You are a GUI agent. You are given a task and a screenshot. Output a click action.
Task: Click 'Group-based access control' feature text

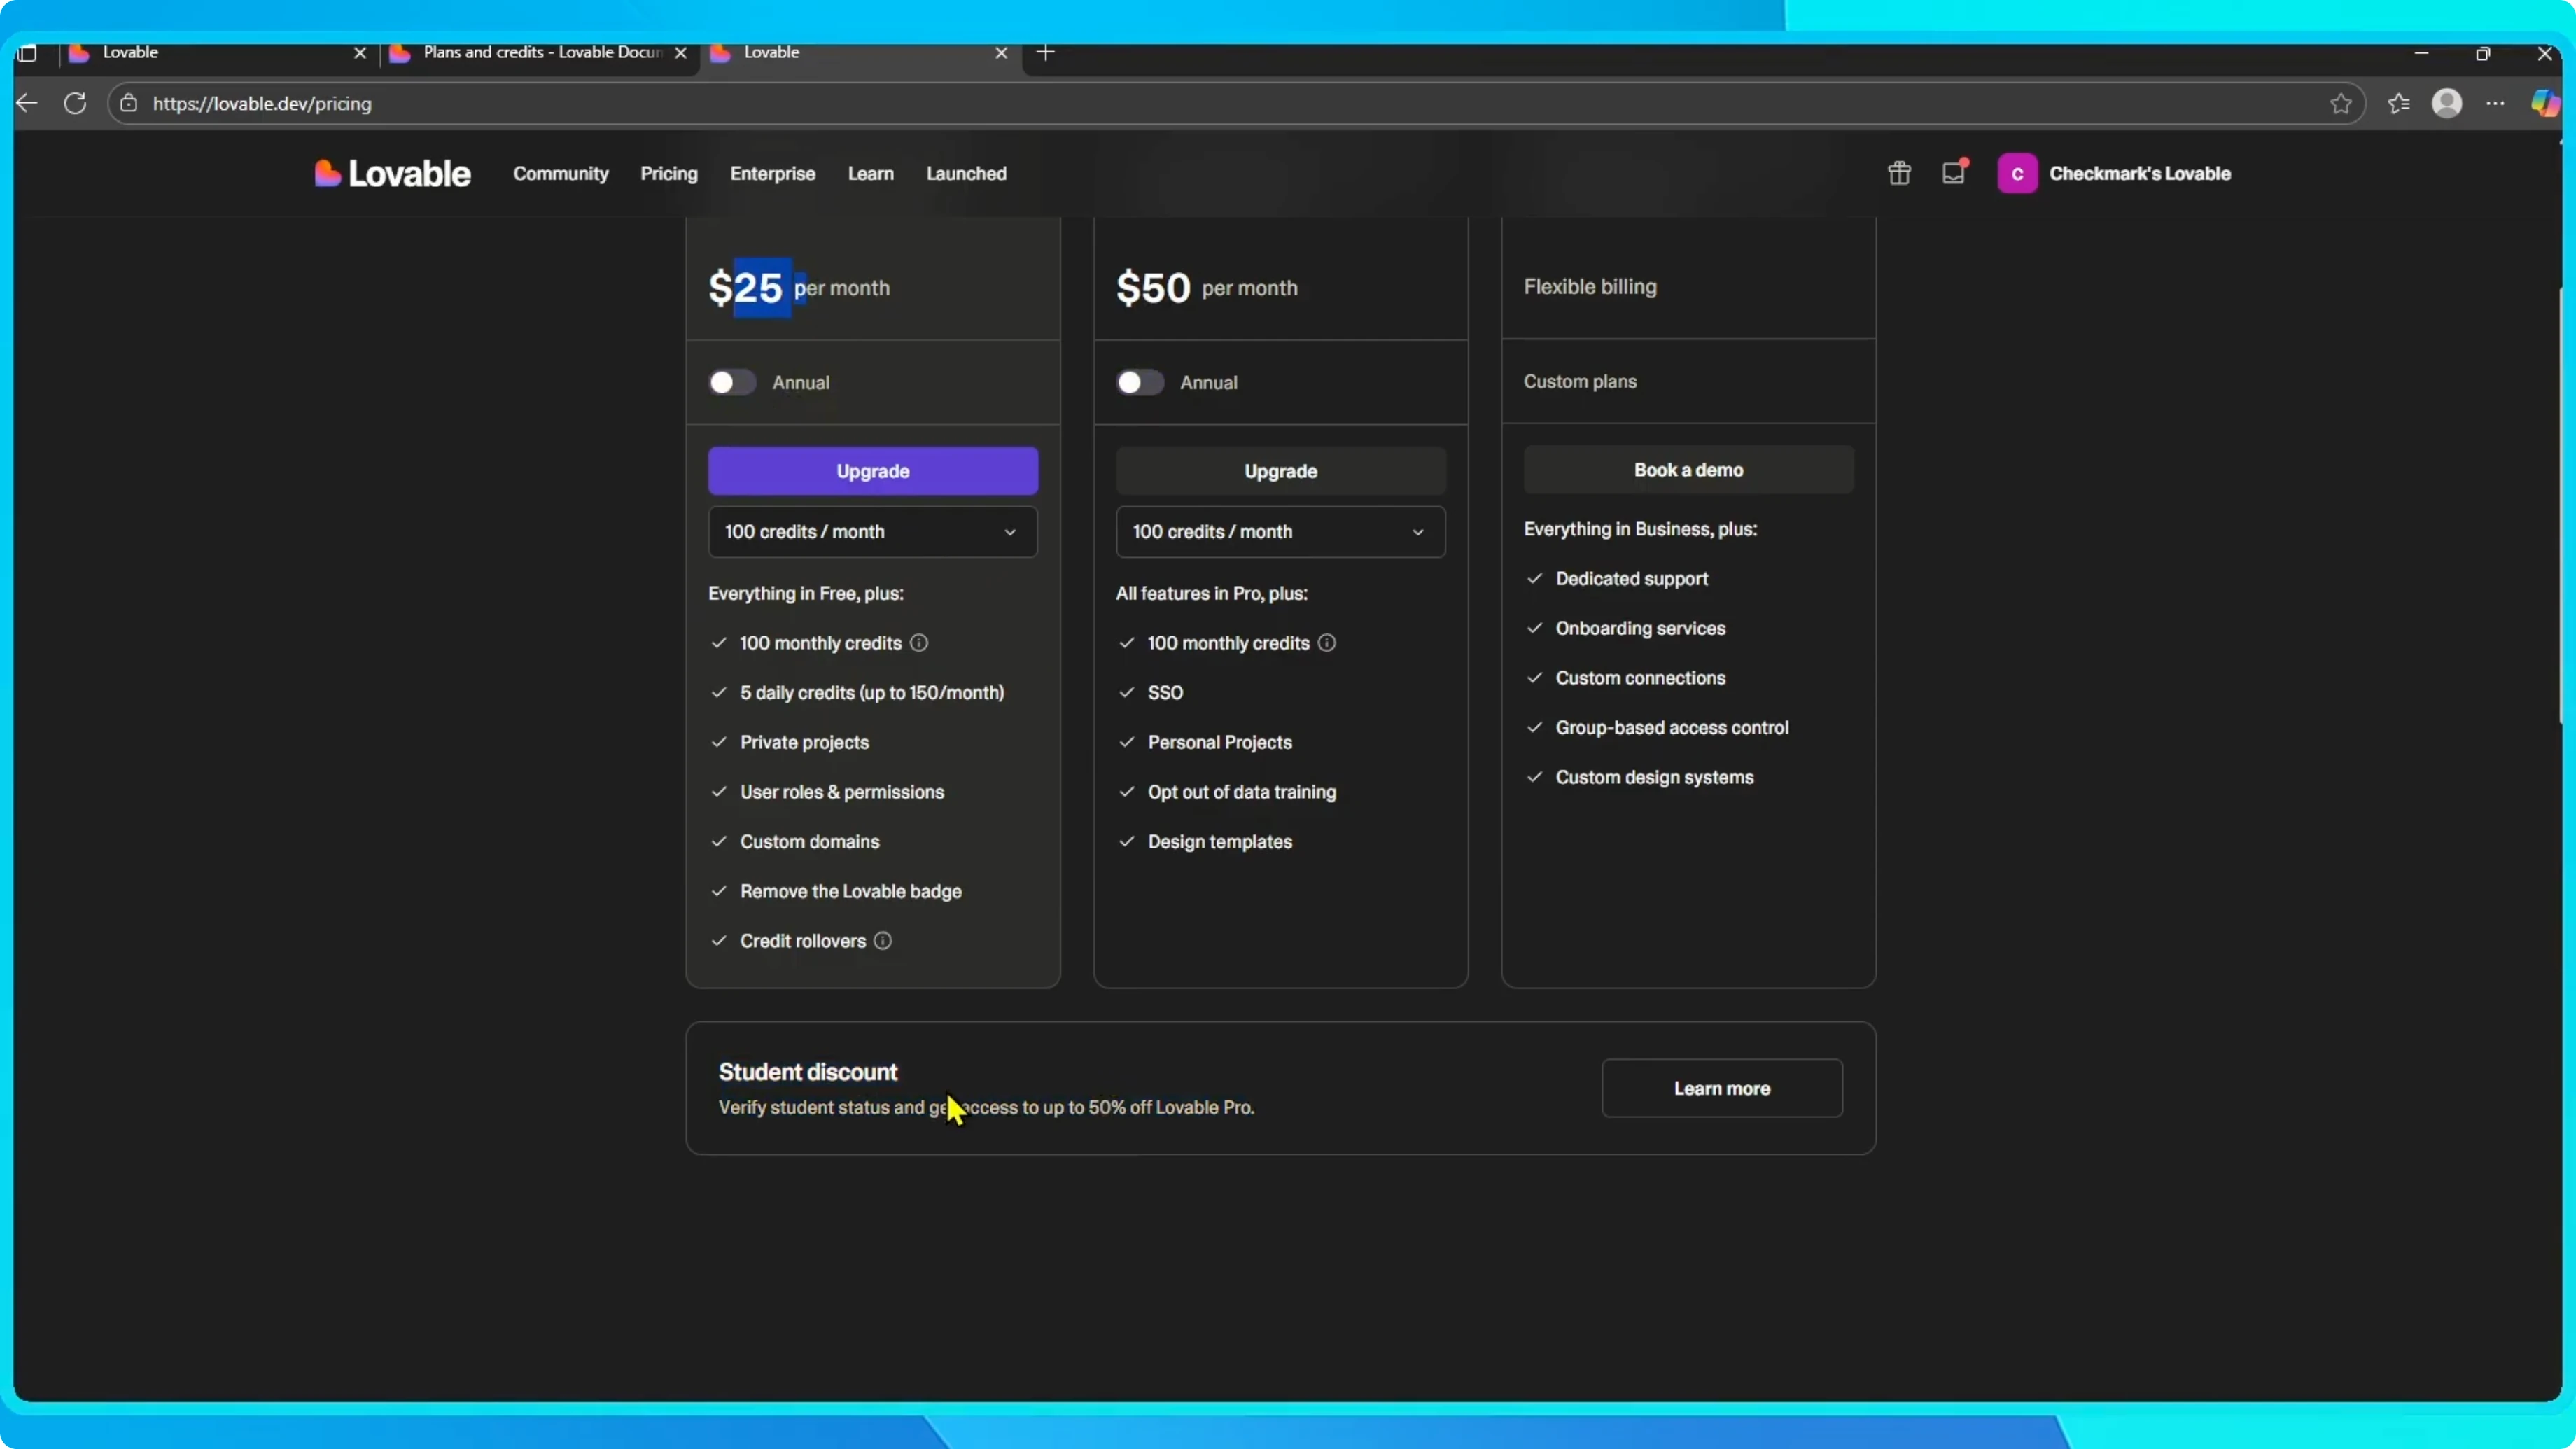pos(1672,728)
